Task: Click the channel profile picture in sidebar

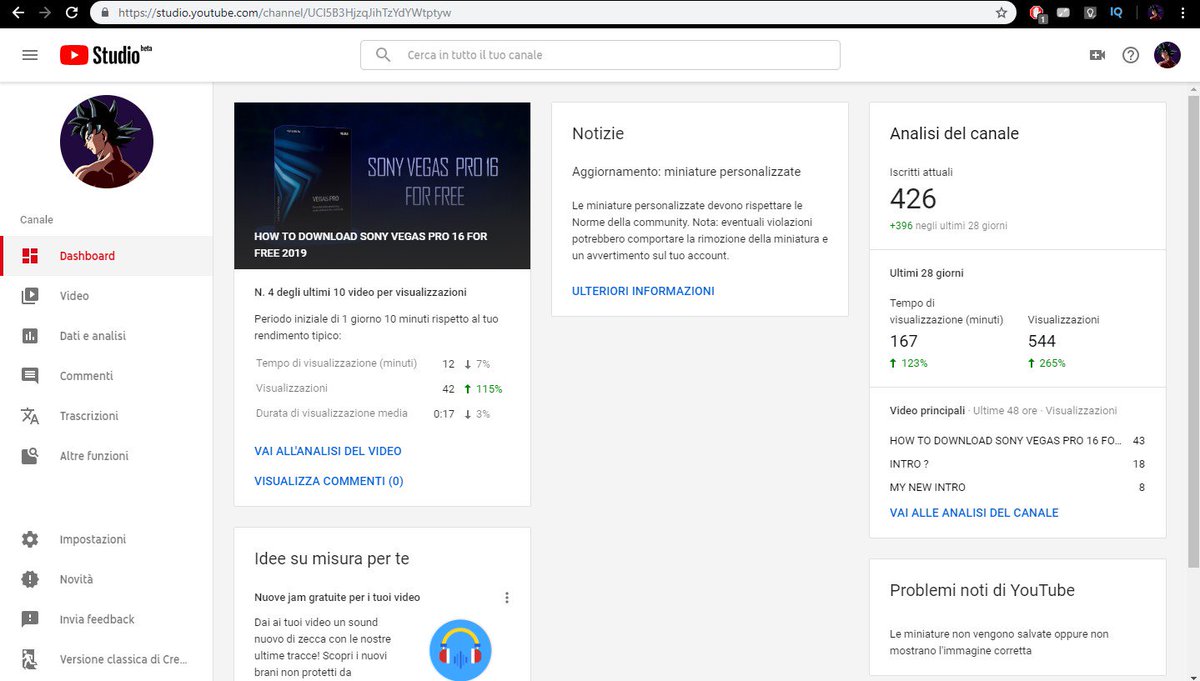Action: [x=107, y=142]
